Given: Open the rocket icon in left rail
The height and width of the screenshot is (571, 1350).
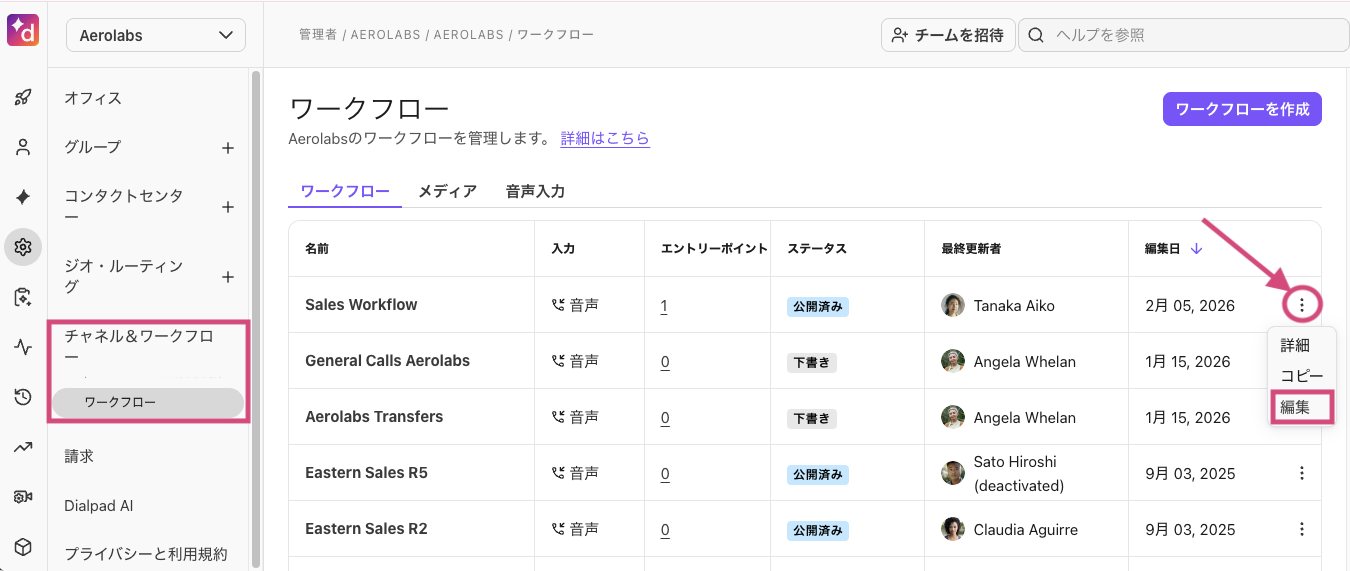Looking at the screenshot, I should click(x=23, y=97).
